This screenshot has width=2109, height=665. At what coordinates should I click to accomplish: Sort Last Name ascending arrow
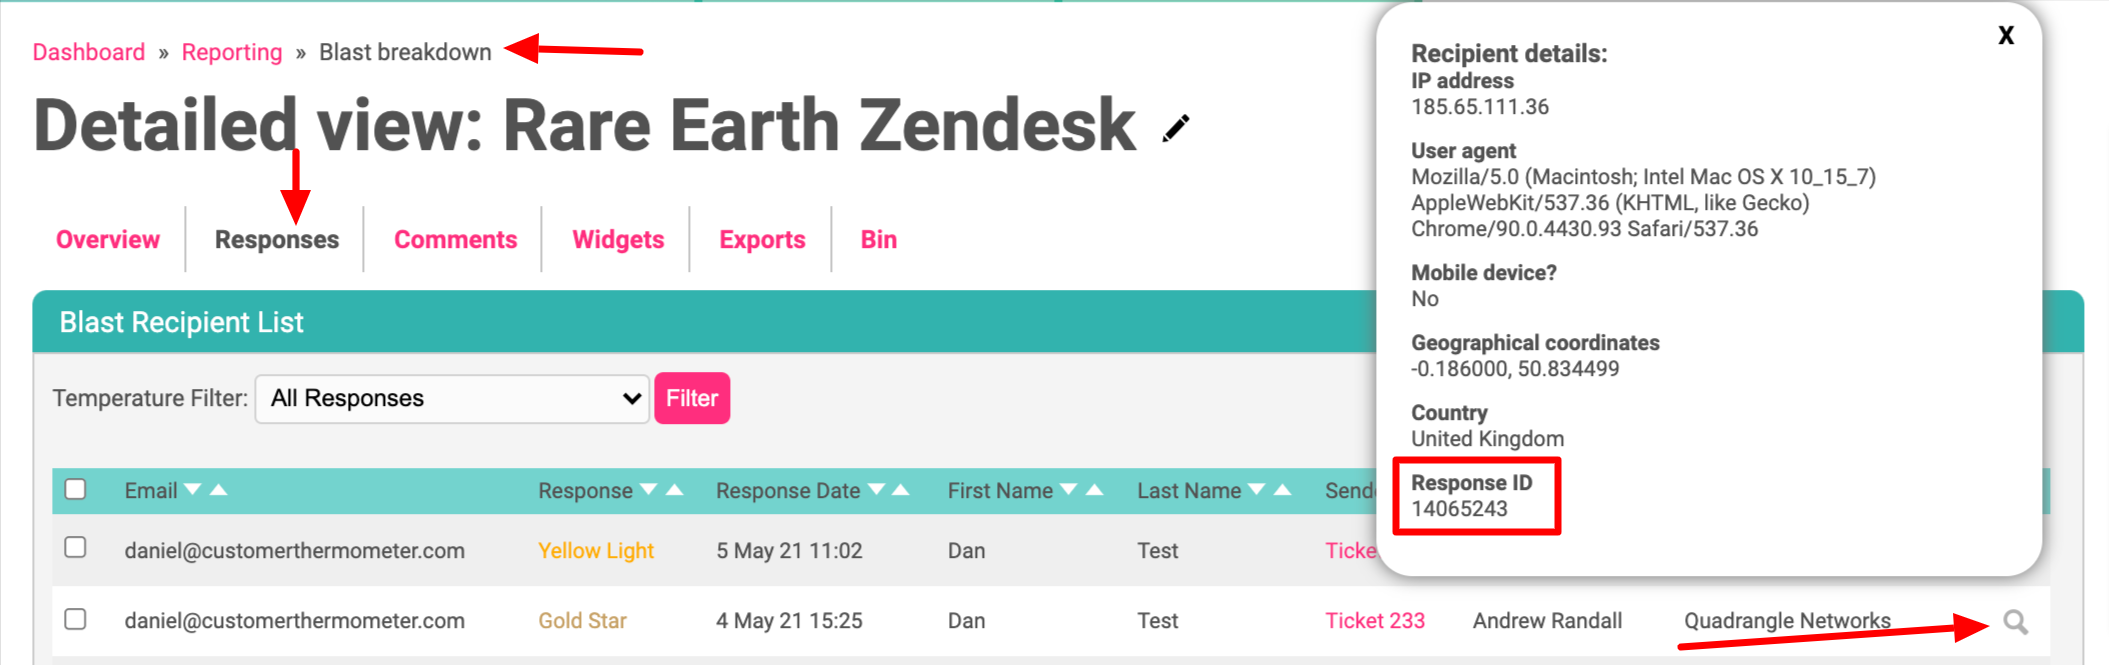coord(1282,490)
